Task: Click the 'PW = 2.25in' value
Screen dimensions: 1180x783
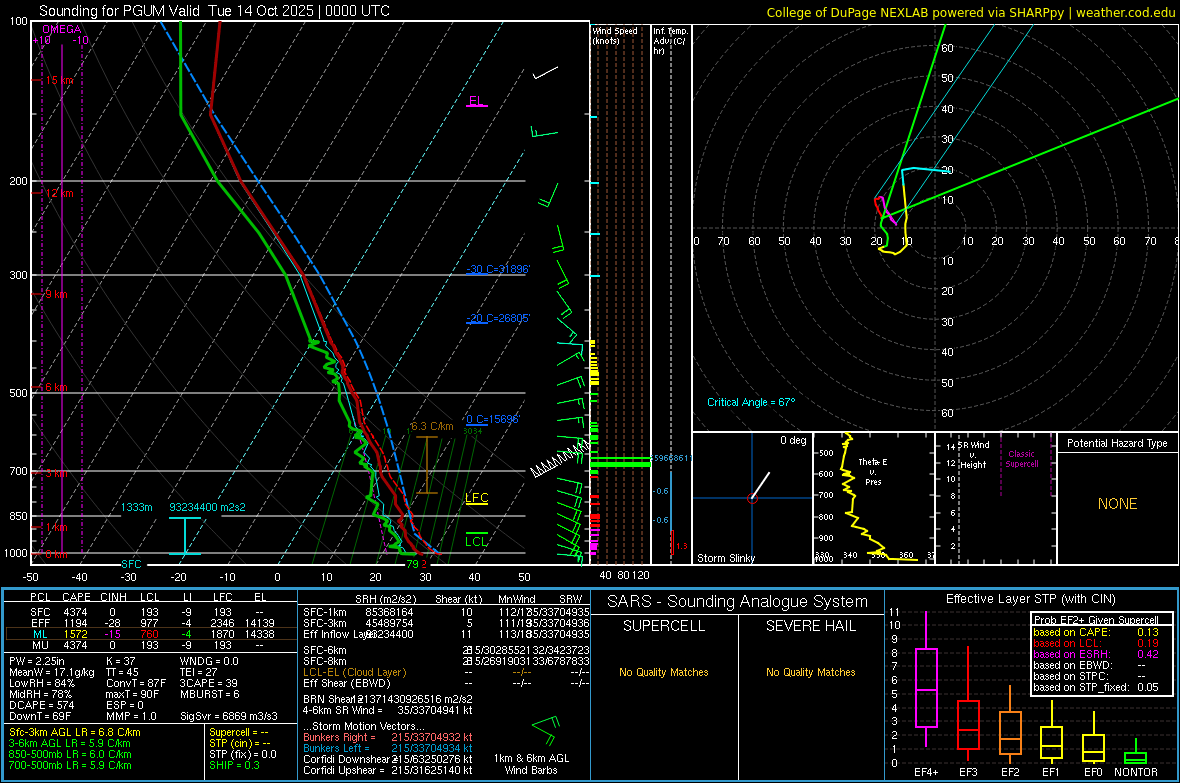Action: coord(38,661)
